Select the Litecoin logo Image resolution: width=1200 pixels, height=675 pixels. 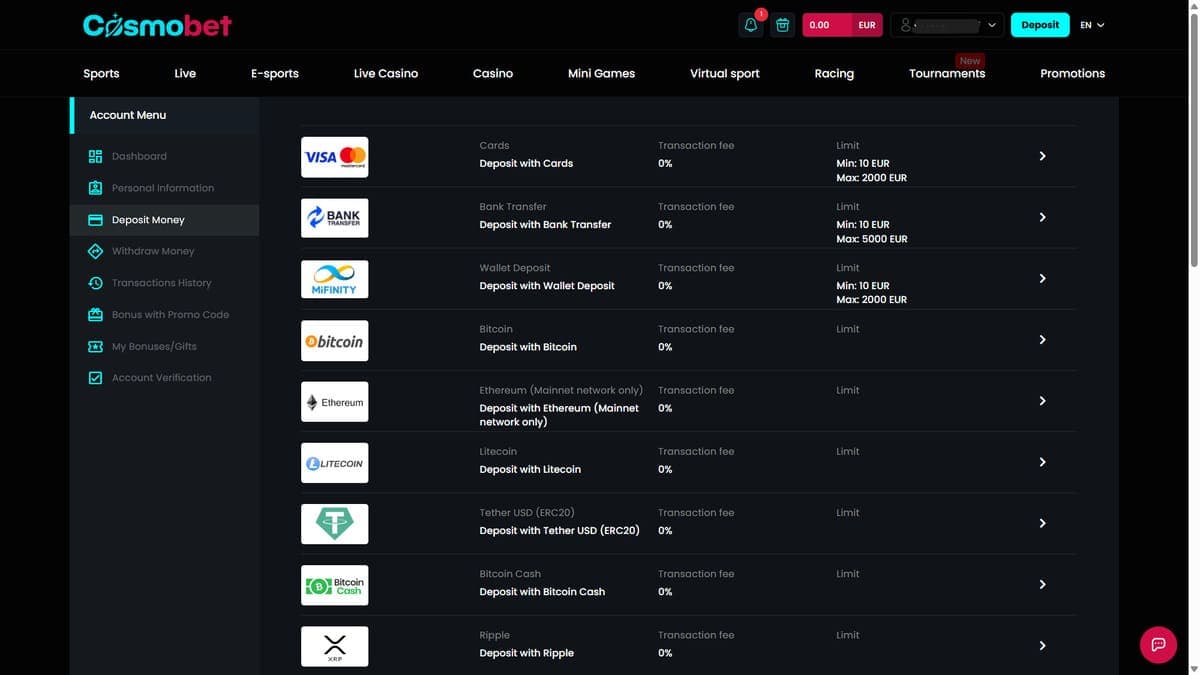click(335, 463)
